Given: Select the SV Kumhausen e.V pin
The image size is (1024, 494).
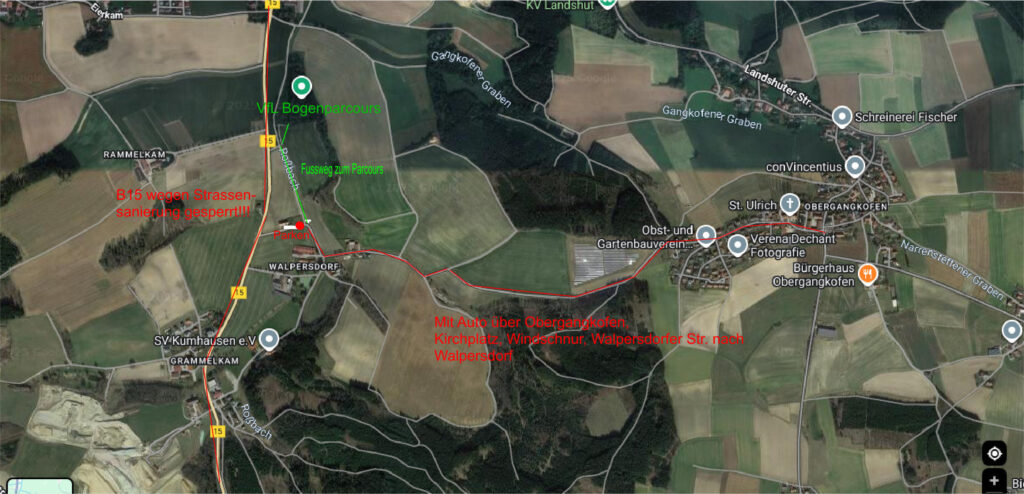Looking at the screenshot, I should 268,340.
